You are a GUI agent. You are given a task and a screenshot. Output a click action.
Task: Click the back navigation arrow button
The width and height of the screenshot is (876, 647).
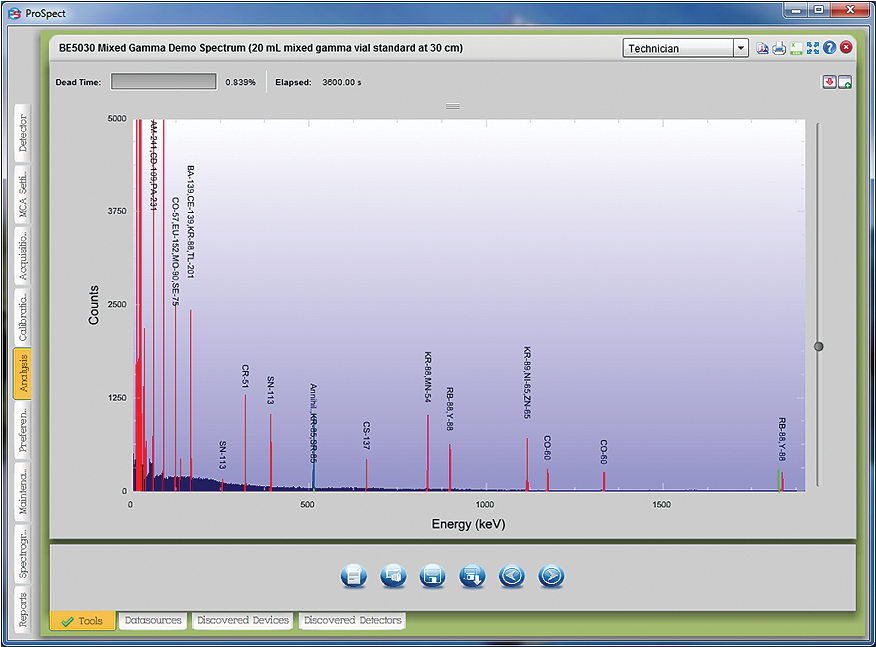click(511, 576)
